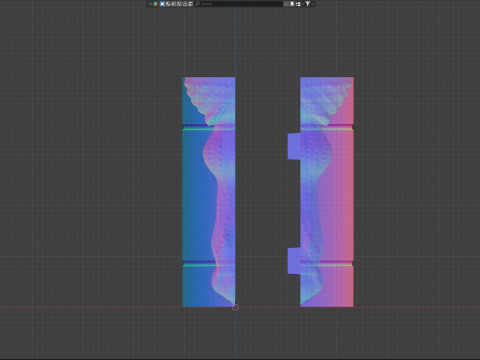
Task: Select the left normal-shaded mesh half
Action: (x=209, y=192)
